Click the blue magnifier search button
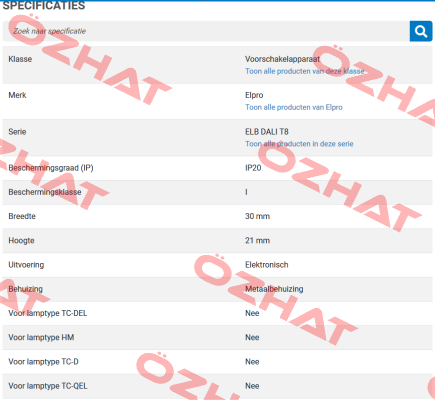The width and height of the screenshot is (435, 400). (421, 31)
